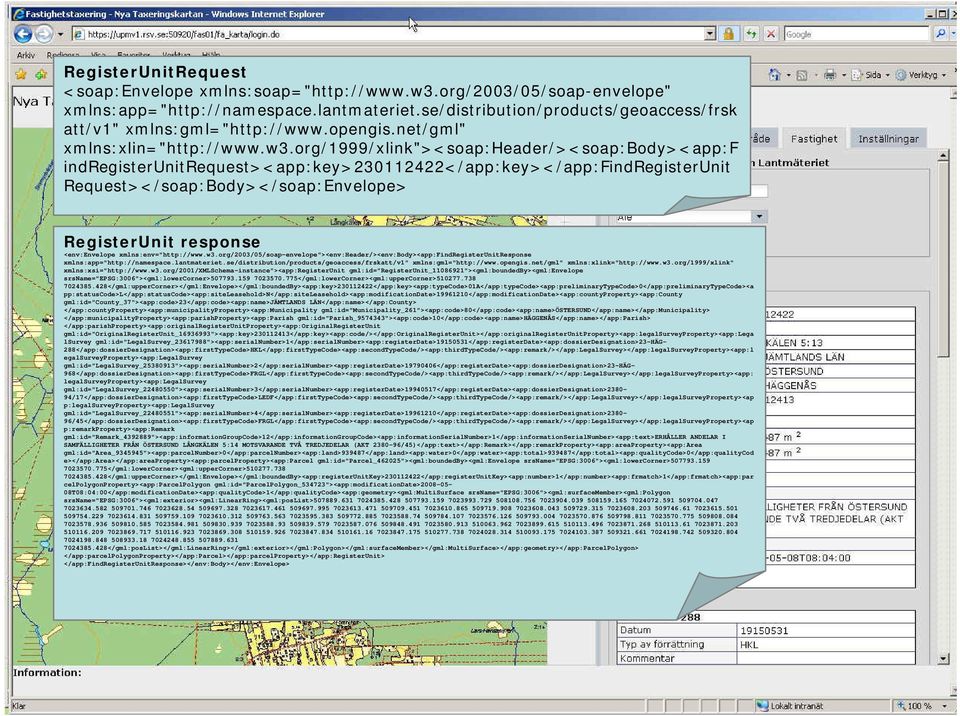Refresh the page with green arrows icon
This screenshot has width=960, height=716.
tap(751, 34)
